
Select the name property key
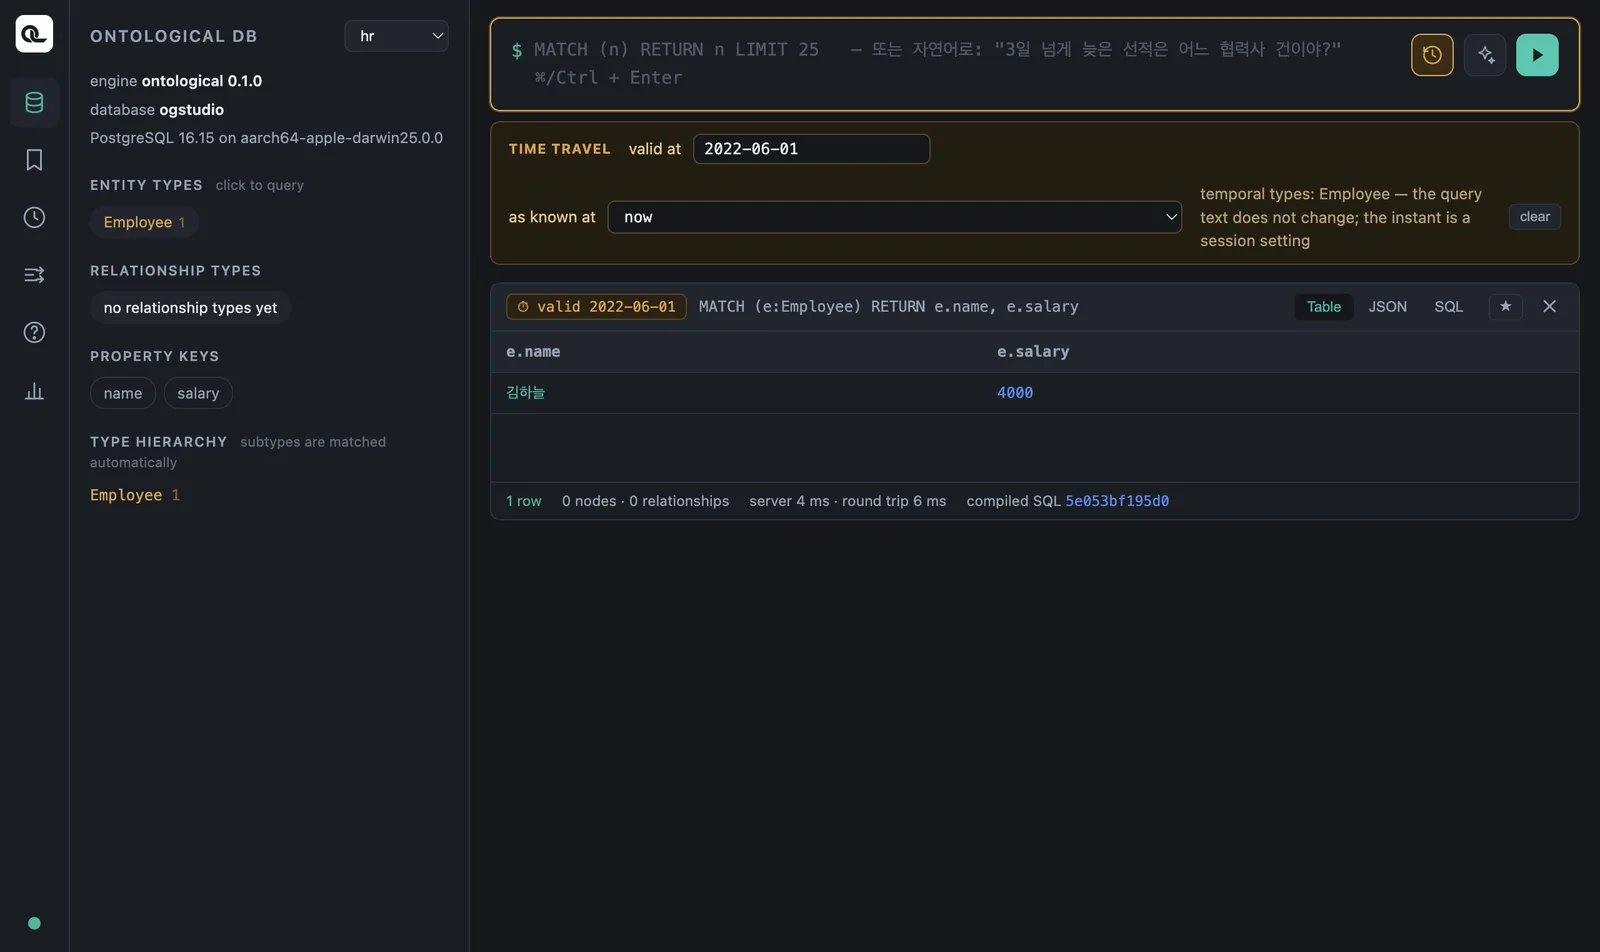point(123,393)
